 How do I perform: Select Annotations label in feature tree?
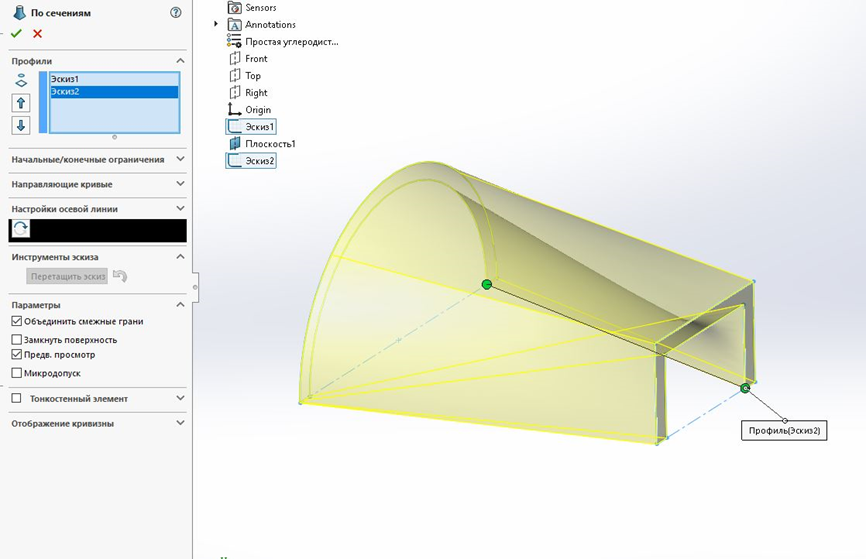coord(270,25)
